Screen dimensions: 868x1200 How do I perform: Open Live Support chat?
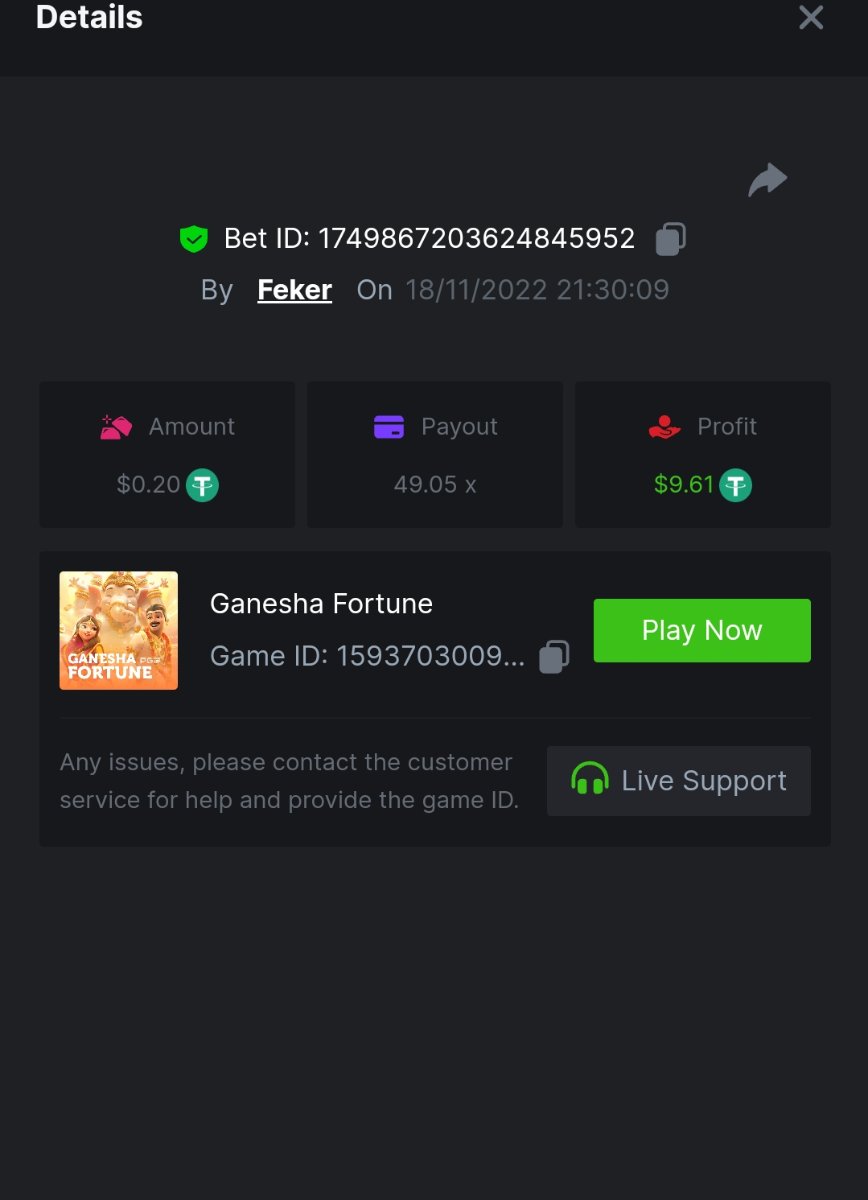679,780
